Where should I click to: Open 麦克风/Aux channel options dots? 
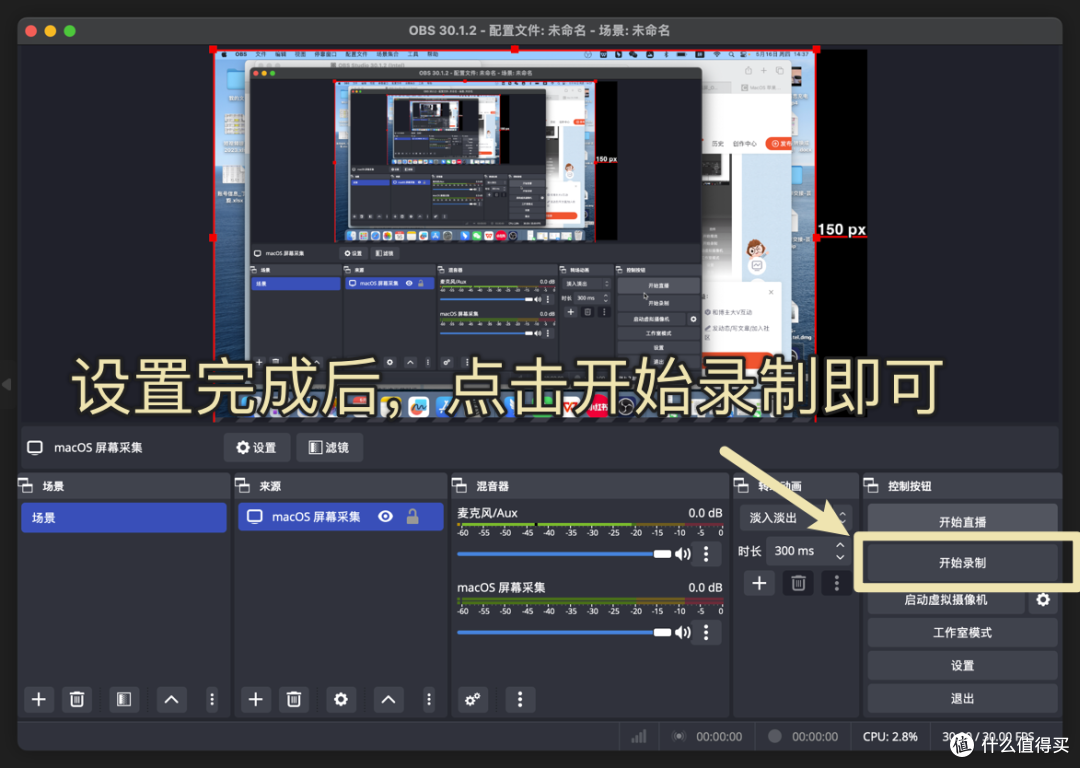pos(706,554)
